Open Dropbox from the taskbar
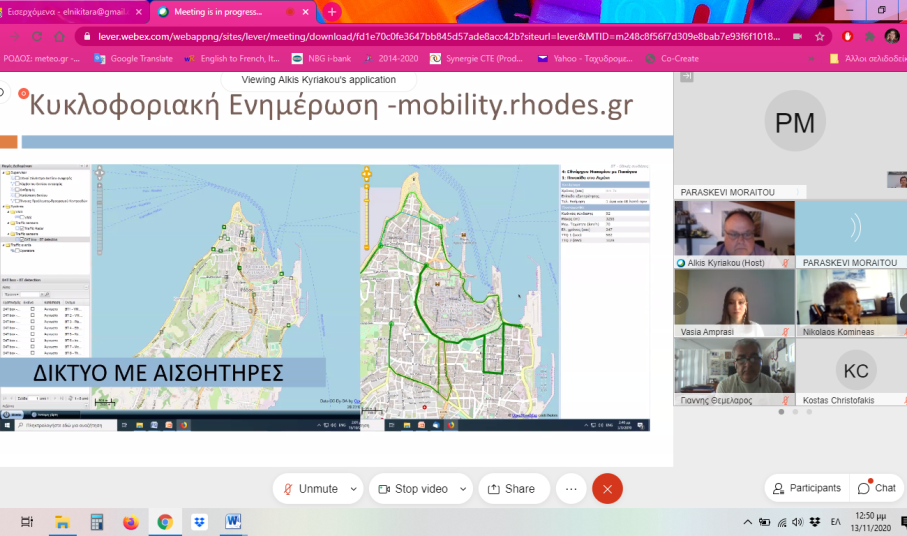907x536 pixels. tap(199, 522)
